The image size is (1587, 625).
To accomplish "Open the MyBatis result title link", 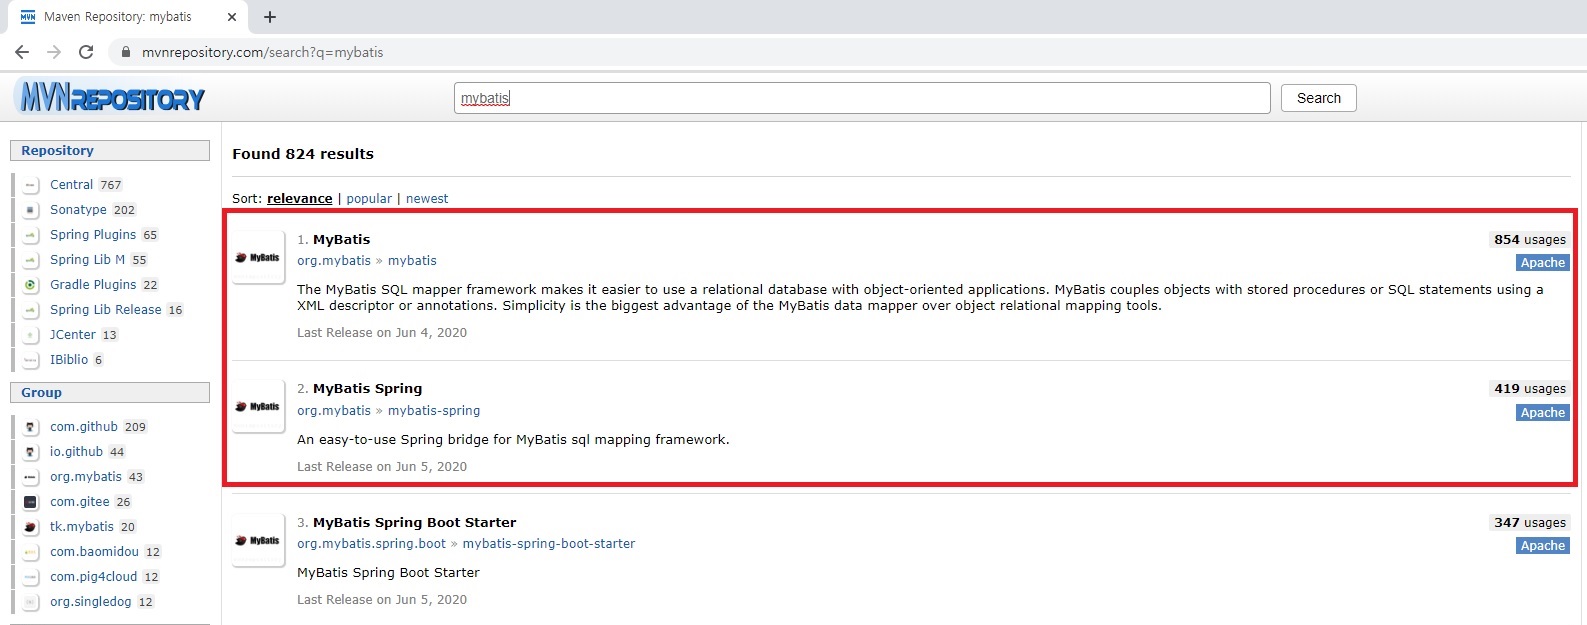I will 341,240.
